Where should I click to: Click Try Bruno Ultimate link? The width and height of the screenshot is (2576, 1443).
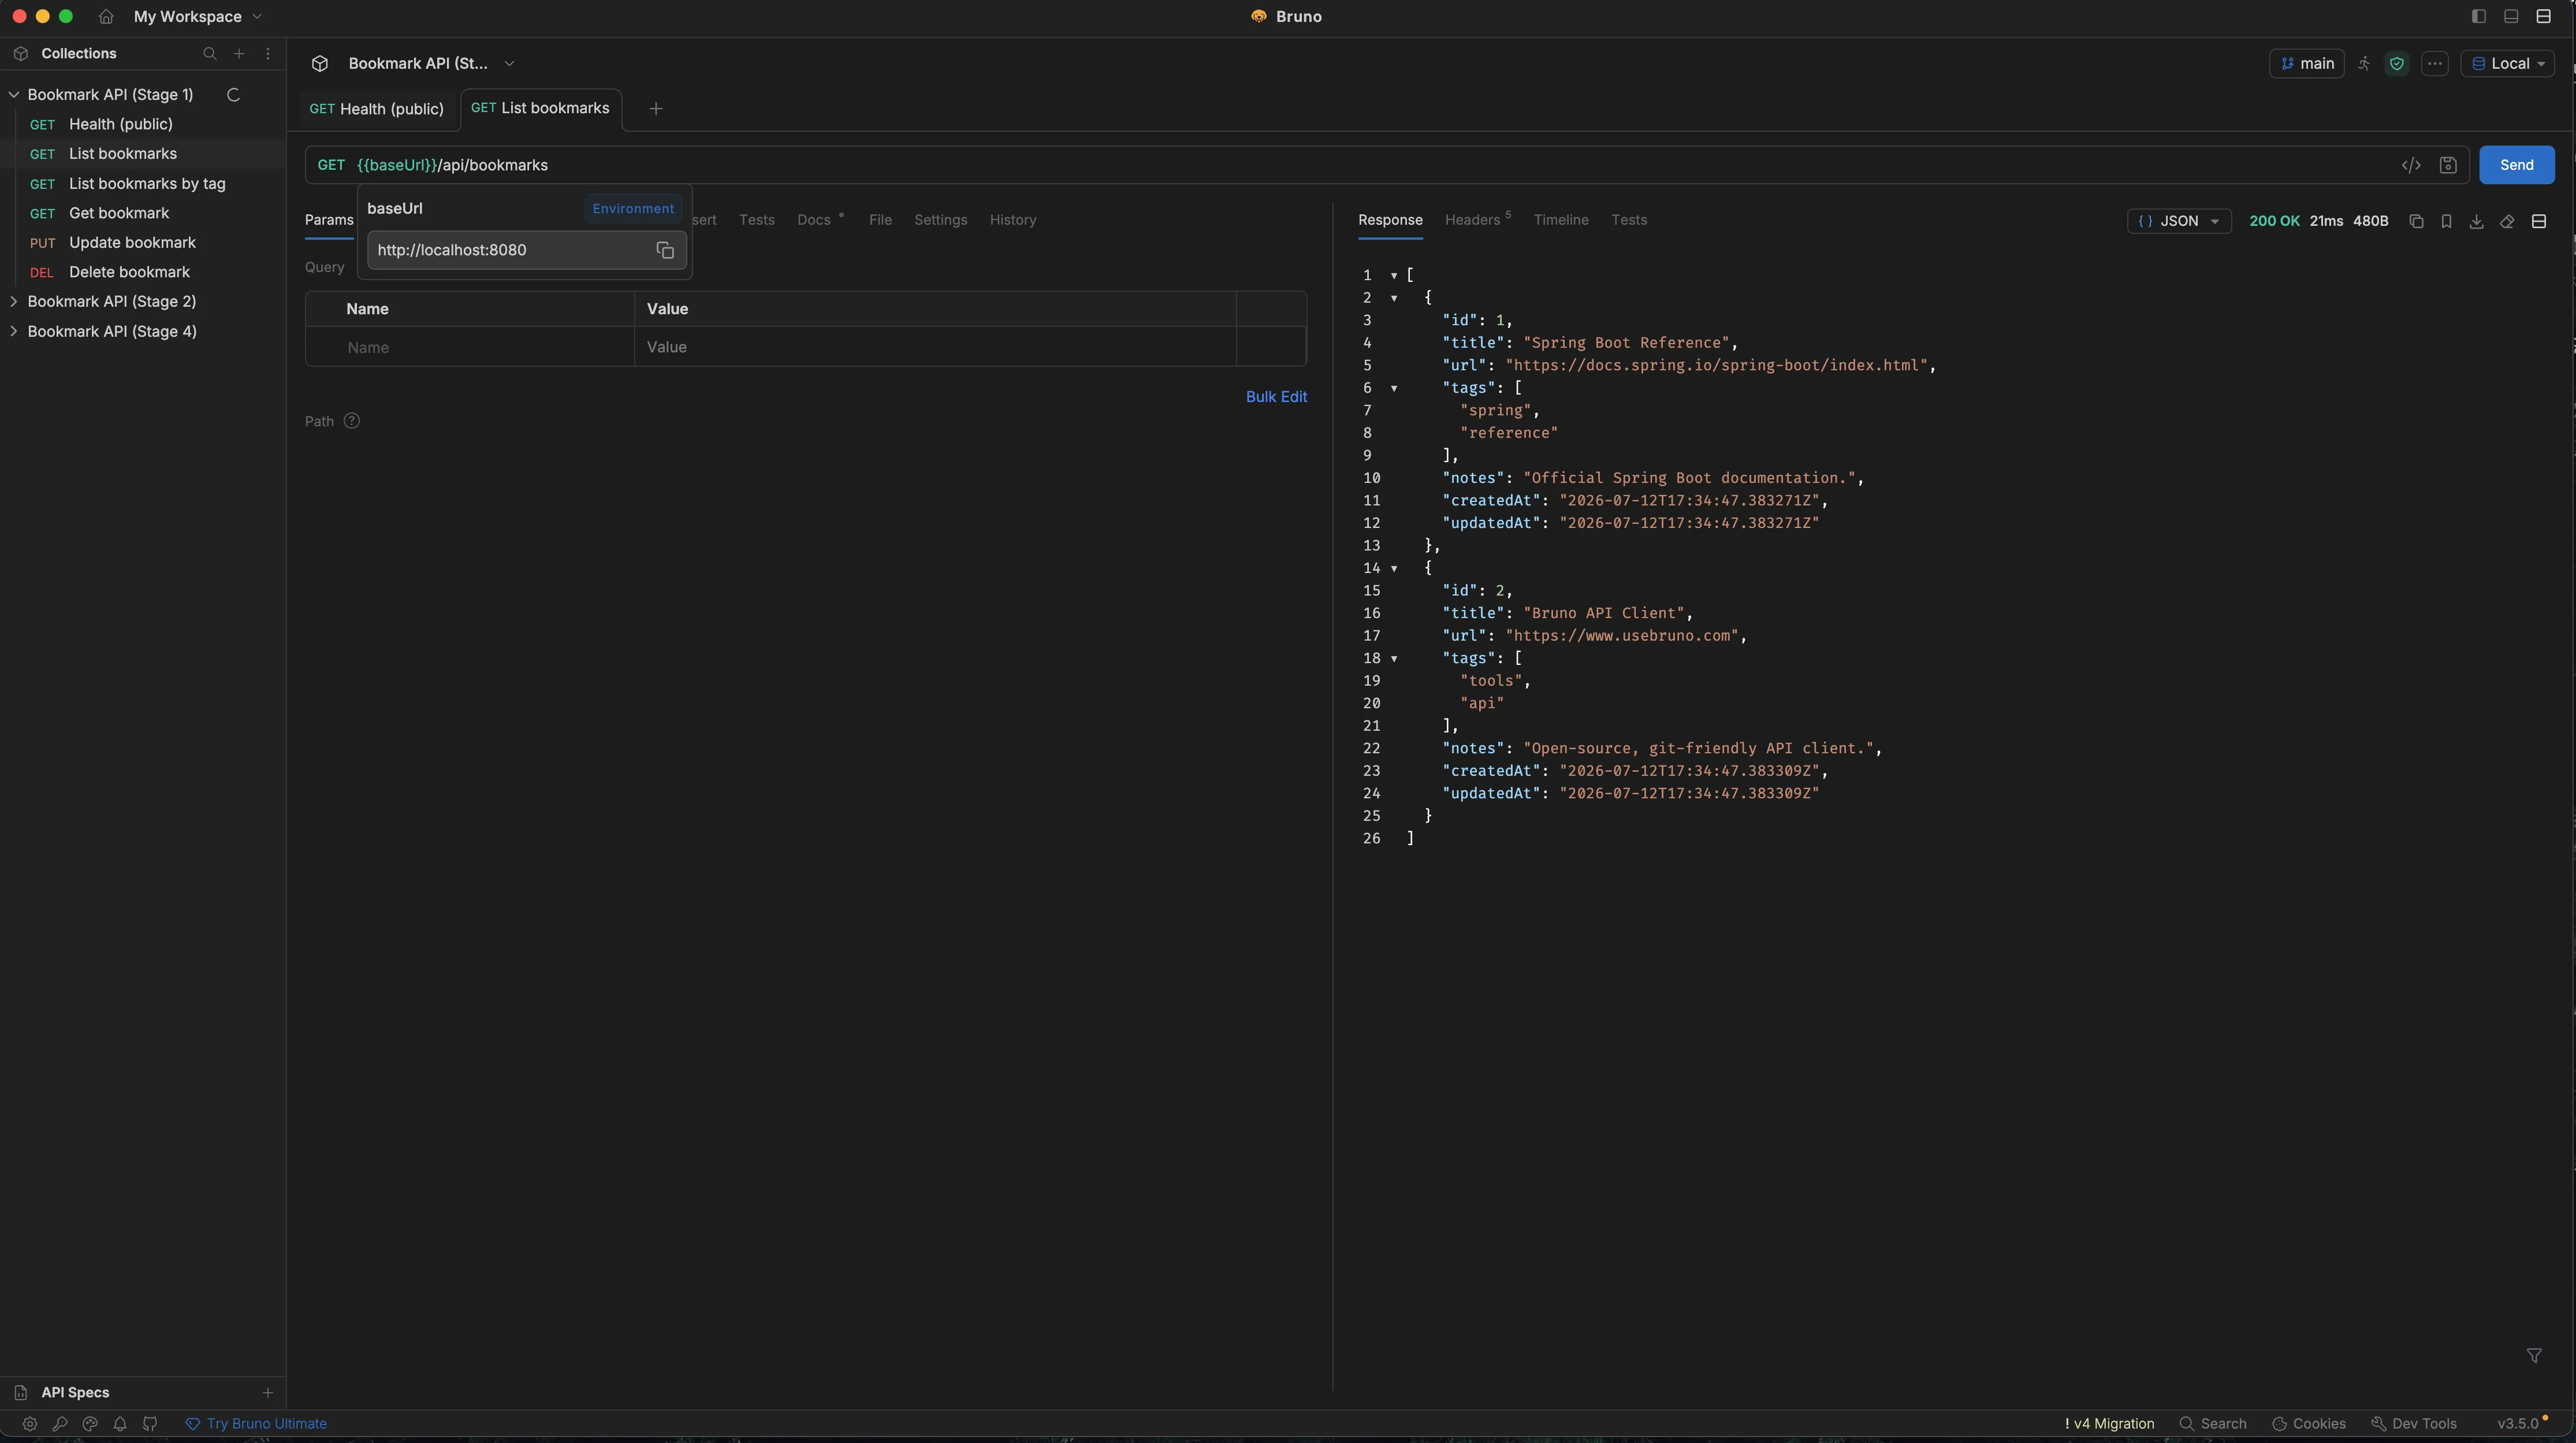(x=257, y=1423)
